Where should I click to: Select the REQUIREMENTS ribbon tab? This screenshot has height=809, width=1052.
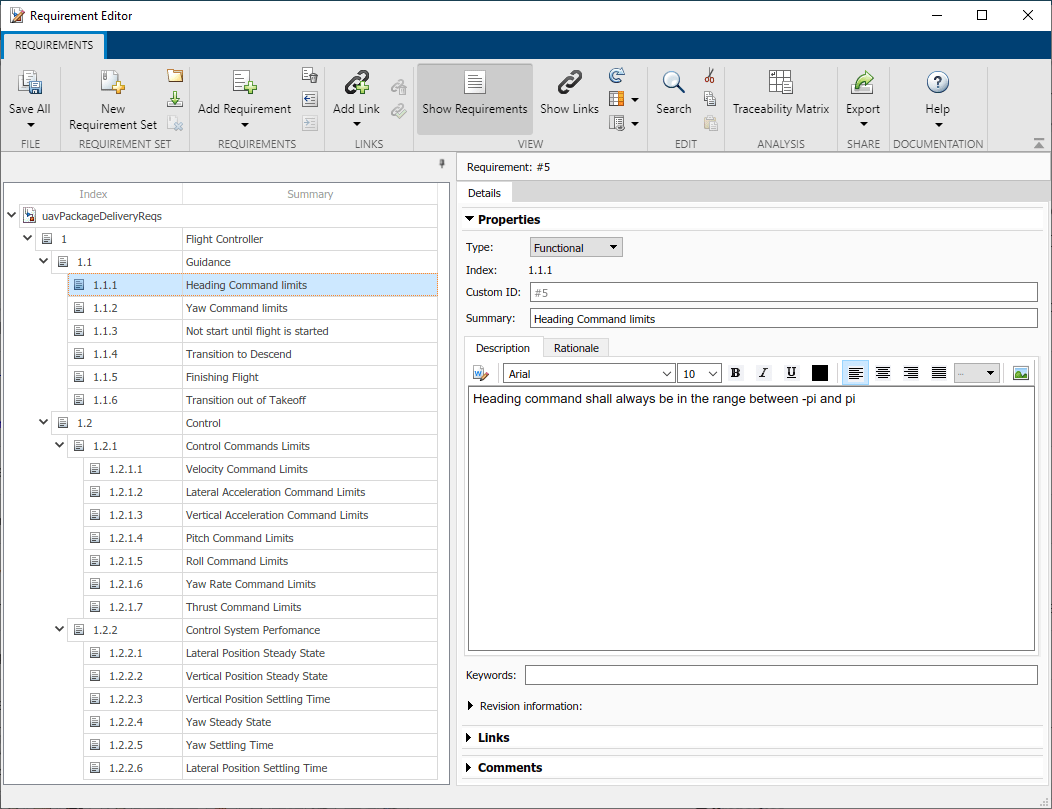[x=54, y=45]
